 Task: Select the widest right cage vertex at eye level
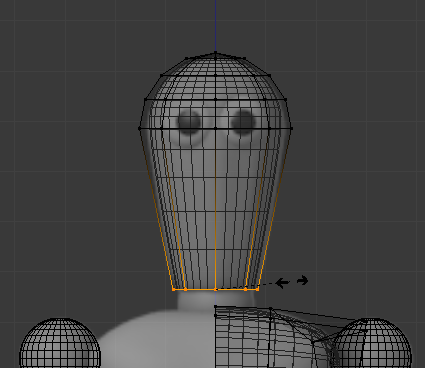[x=291, y=128]
